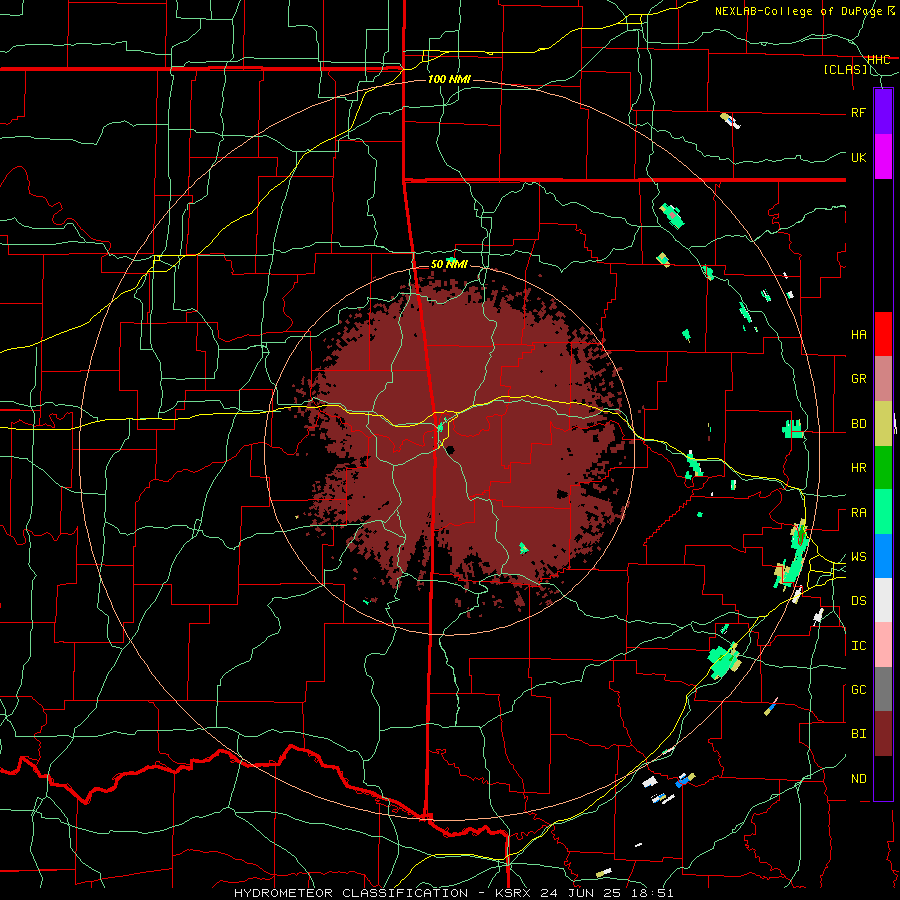Click the HHC product code text

pyautogui.click(x=878, y=59)
